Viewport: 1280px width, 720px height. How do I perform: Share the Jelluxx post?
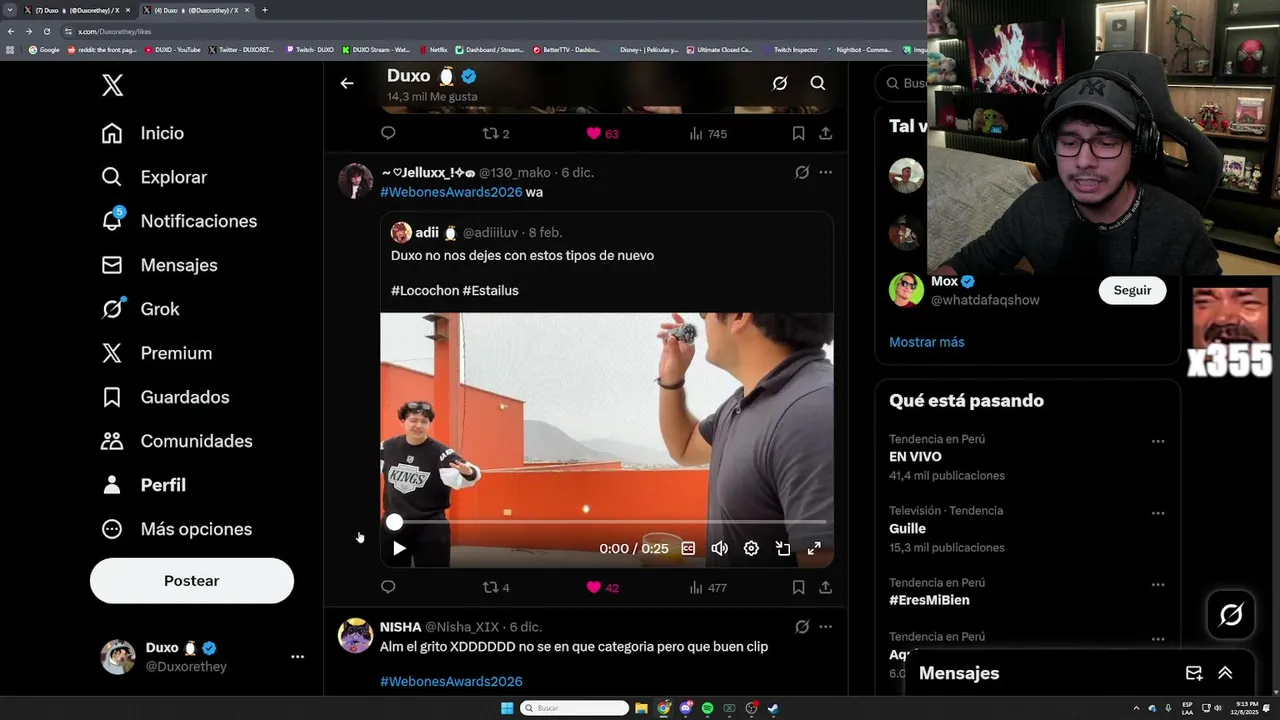point(825,587)
